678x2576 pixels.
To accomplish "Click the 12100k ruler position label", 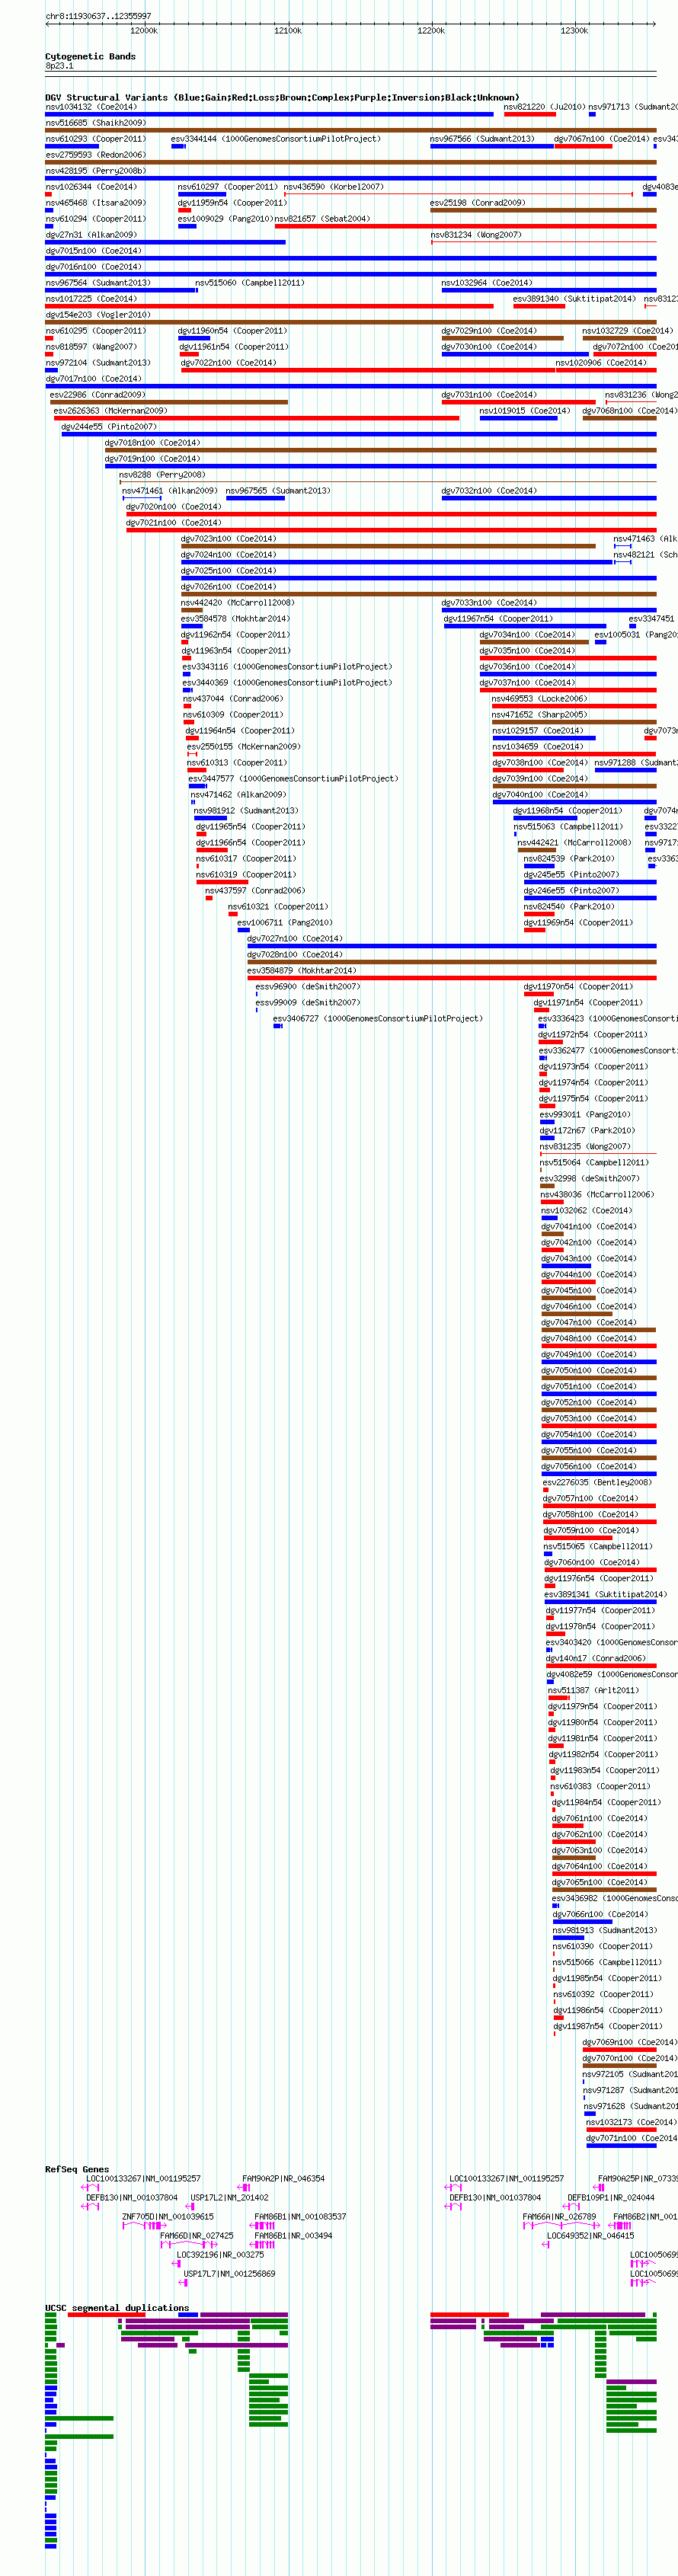I will click(288, 31).
